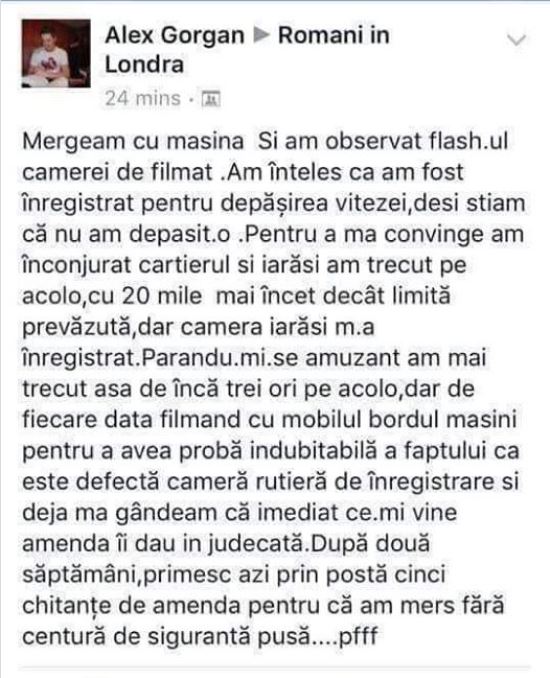Click the line starting "fiecare data filmand"

(269, 420)
